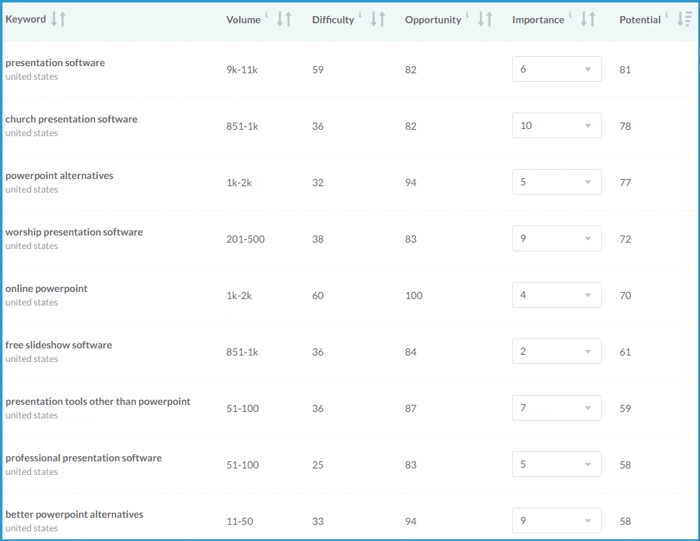Sort by Opportunity using sort arrows
The image size is (700, 541).
485,19
